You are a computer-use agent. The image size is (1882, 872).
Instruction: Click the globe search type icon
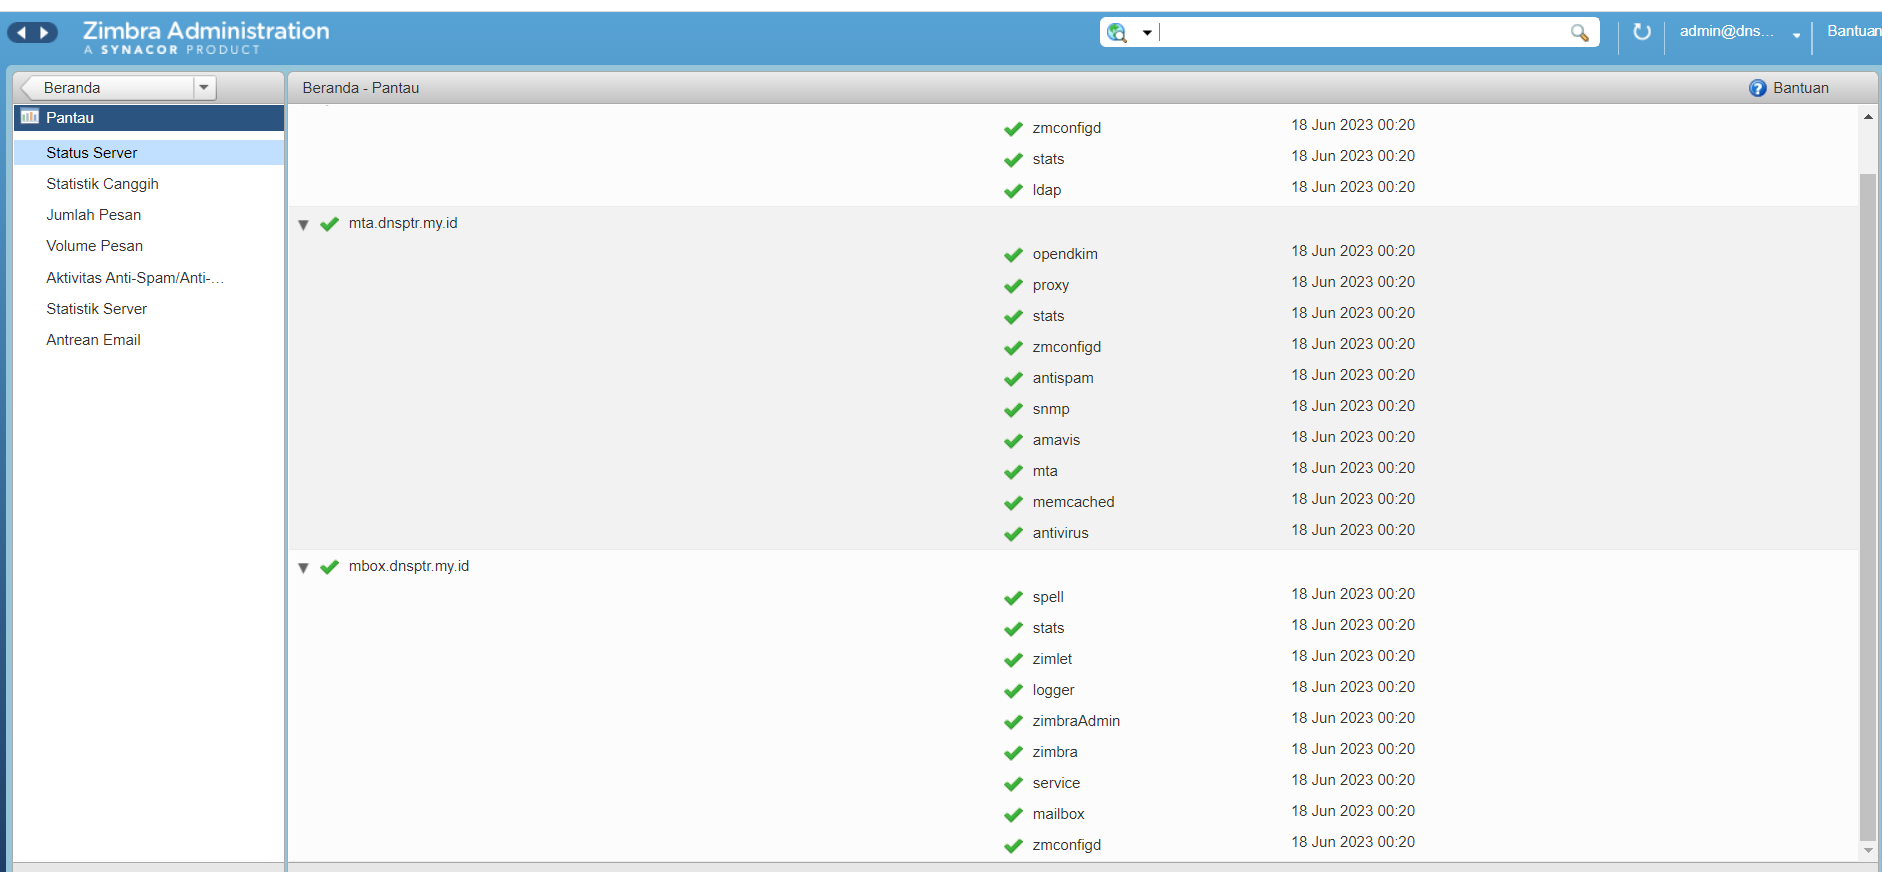1117,33
